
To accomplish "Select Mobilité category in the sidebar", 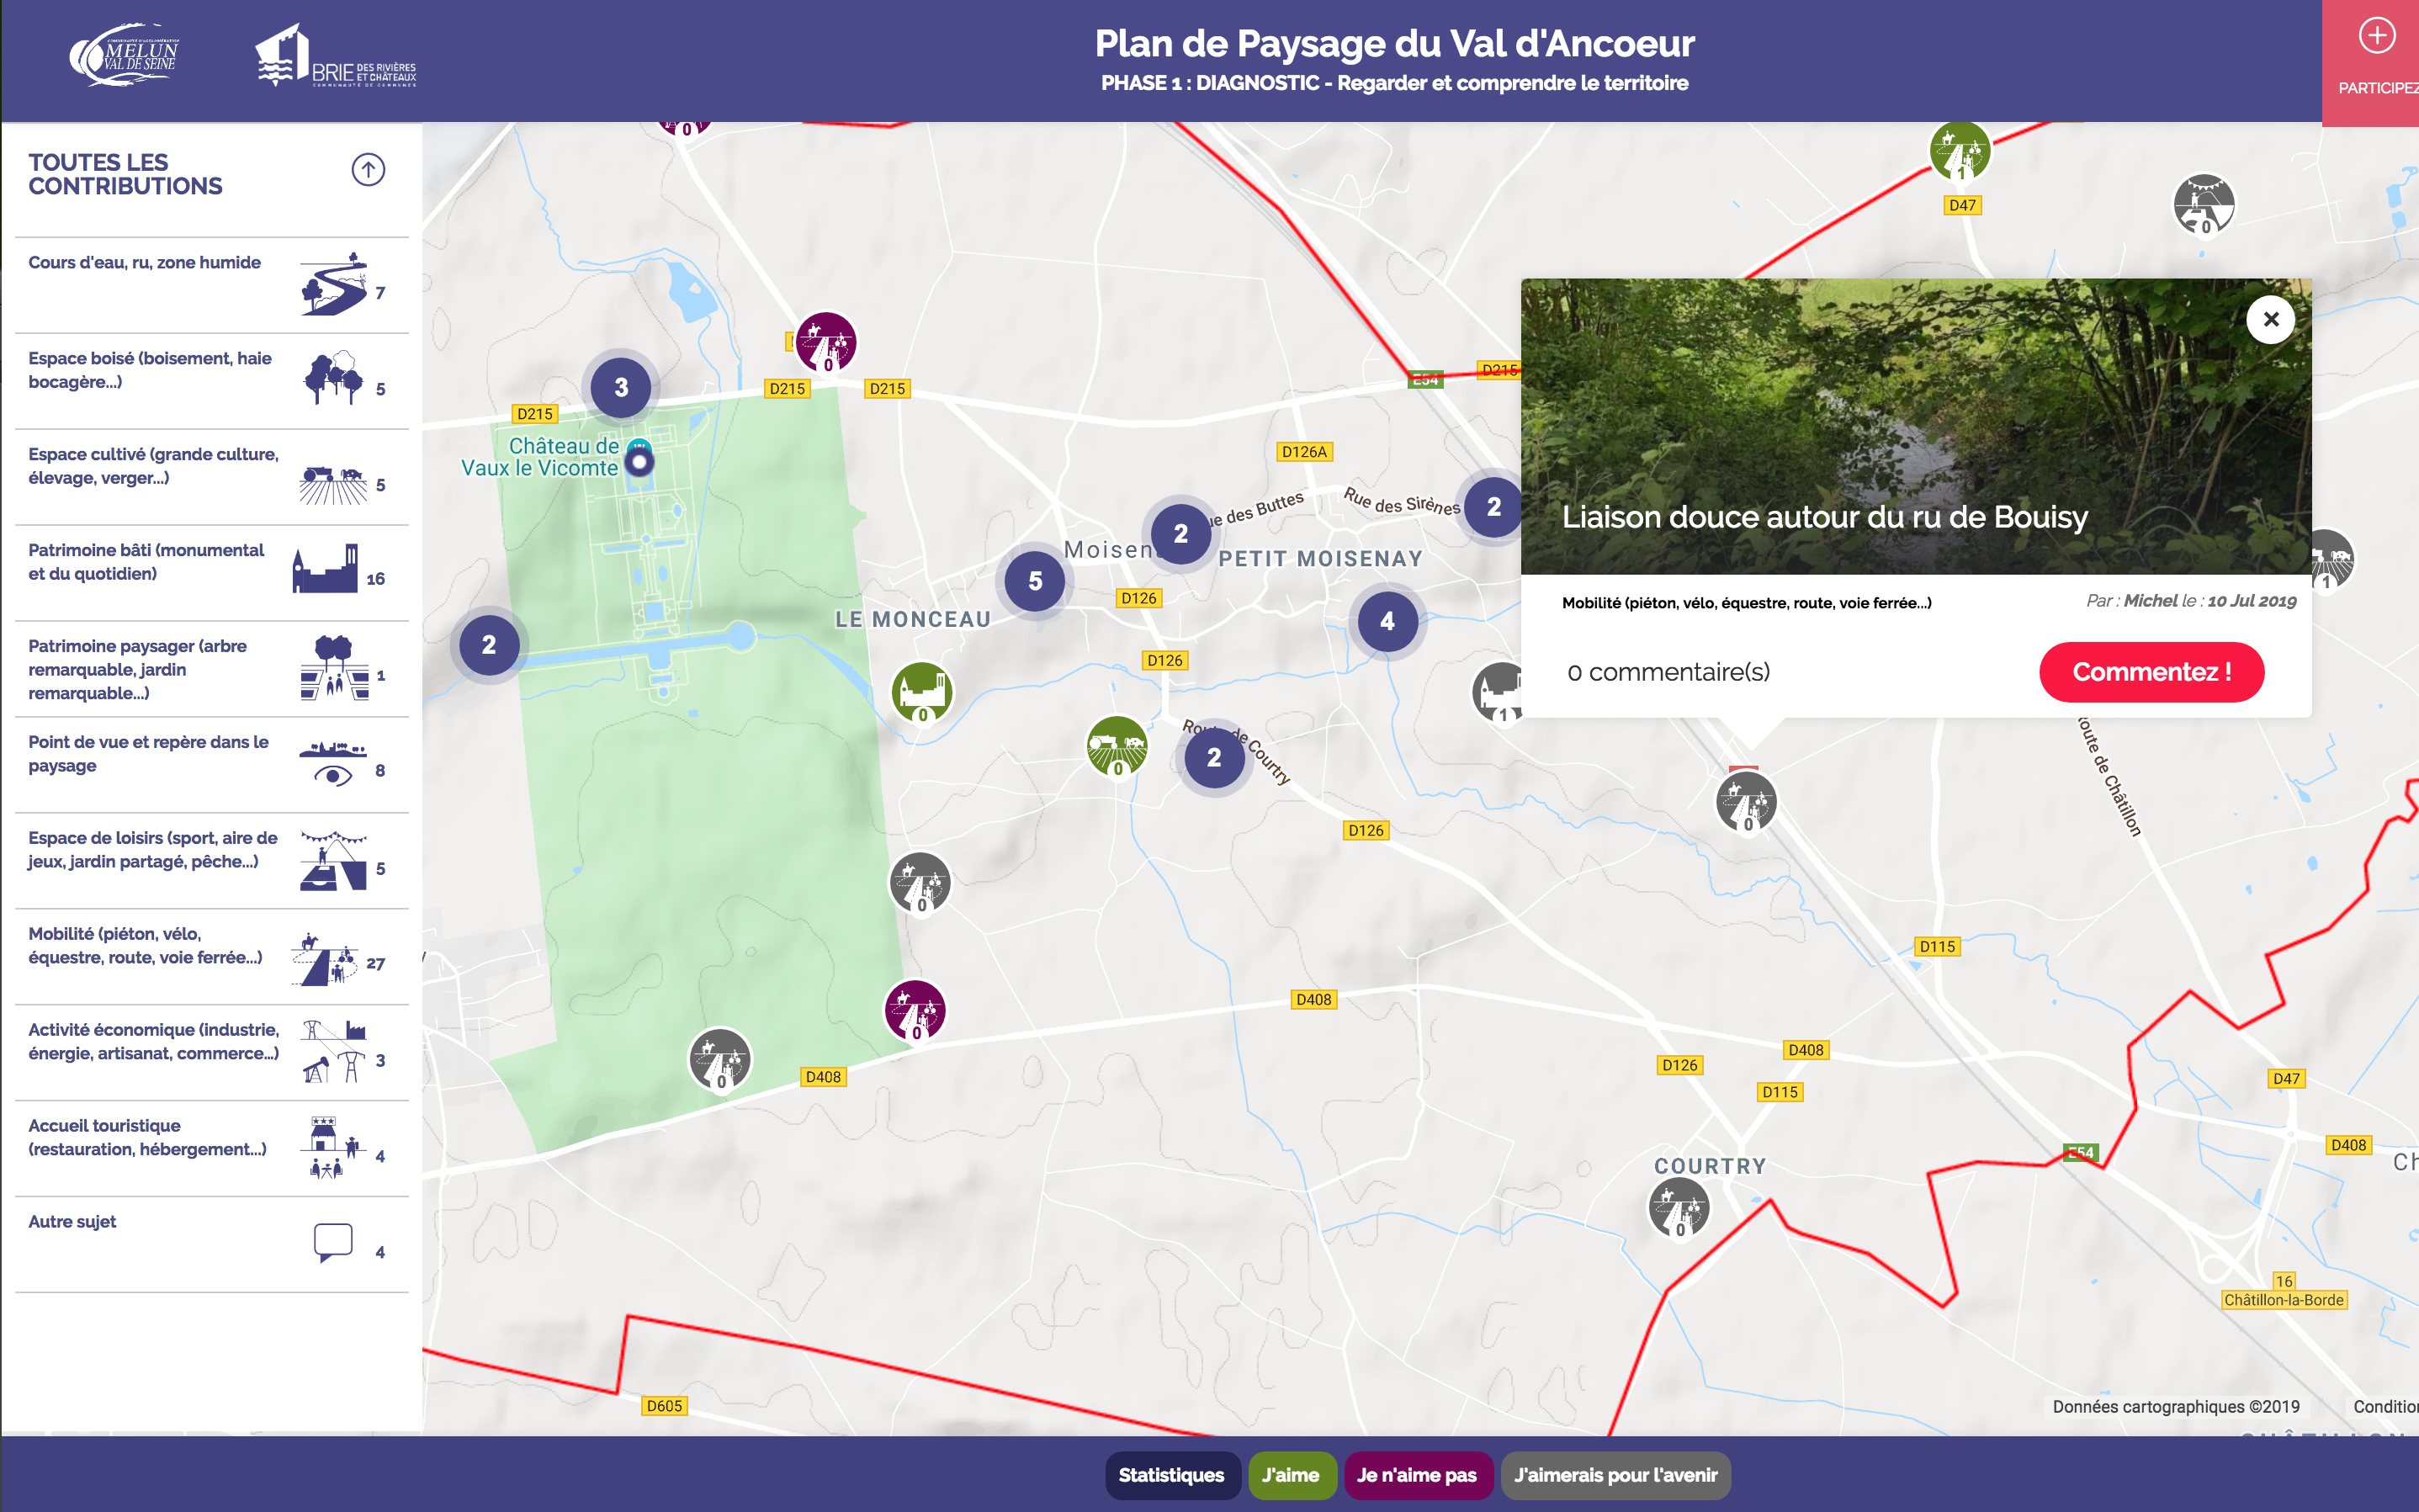I will pos(145,946).
